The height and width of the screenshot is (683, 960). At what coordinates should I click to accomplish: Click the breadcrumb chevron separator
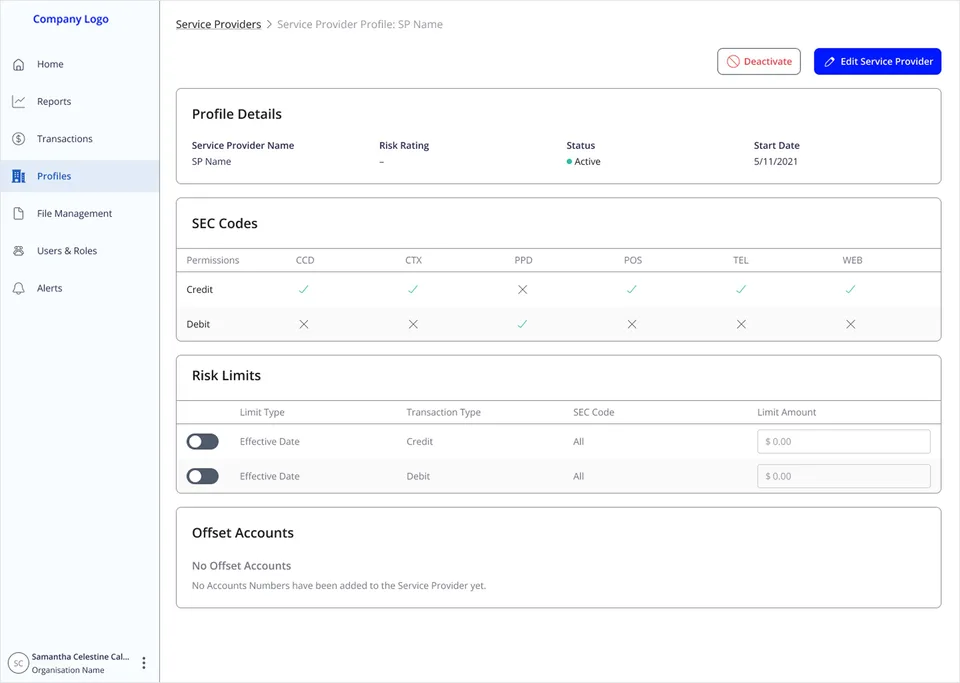[269, 24]
